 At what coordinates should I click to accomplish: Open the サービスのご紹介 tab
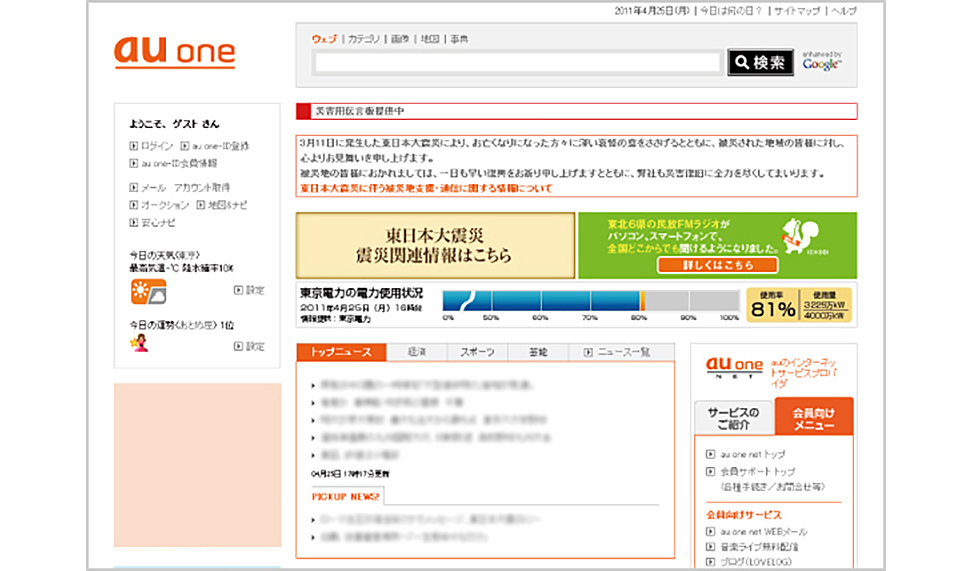click(x=733, y=418)
